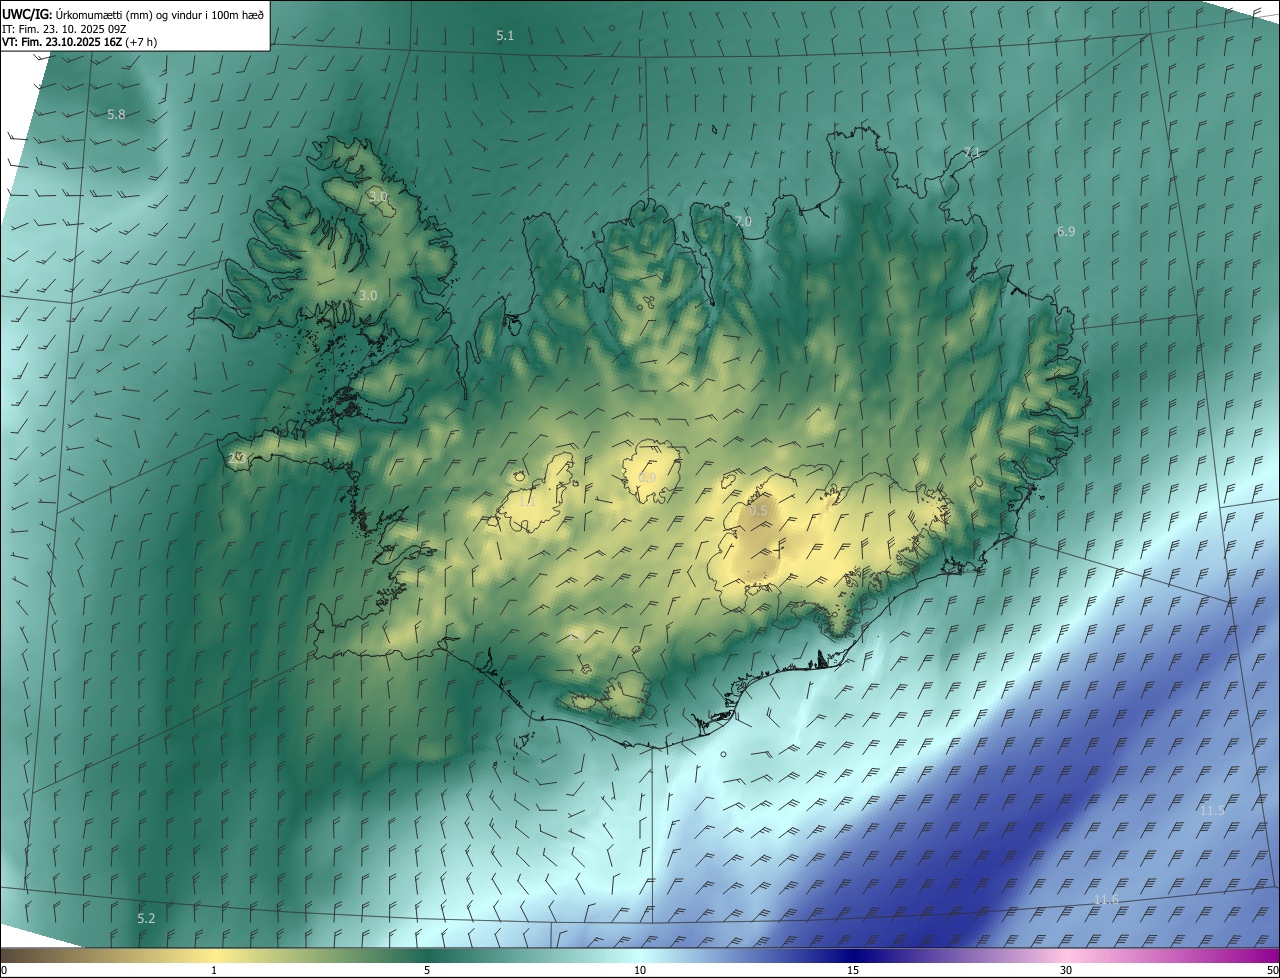
Task: Click the 0 tick on the colour scale
Action: coord(4,970)
